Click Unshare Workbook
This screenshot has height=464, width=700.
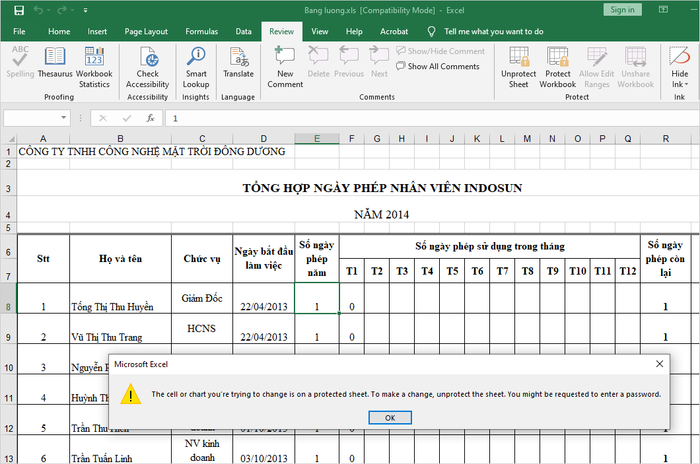(x=635, y=67)
